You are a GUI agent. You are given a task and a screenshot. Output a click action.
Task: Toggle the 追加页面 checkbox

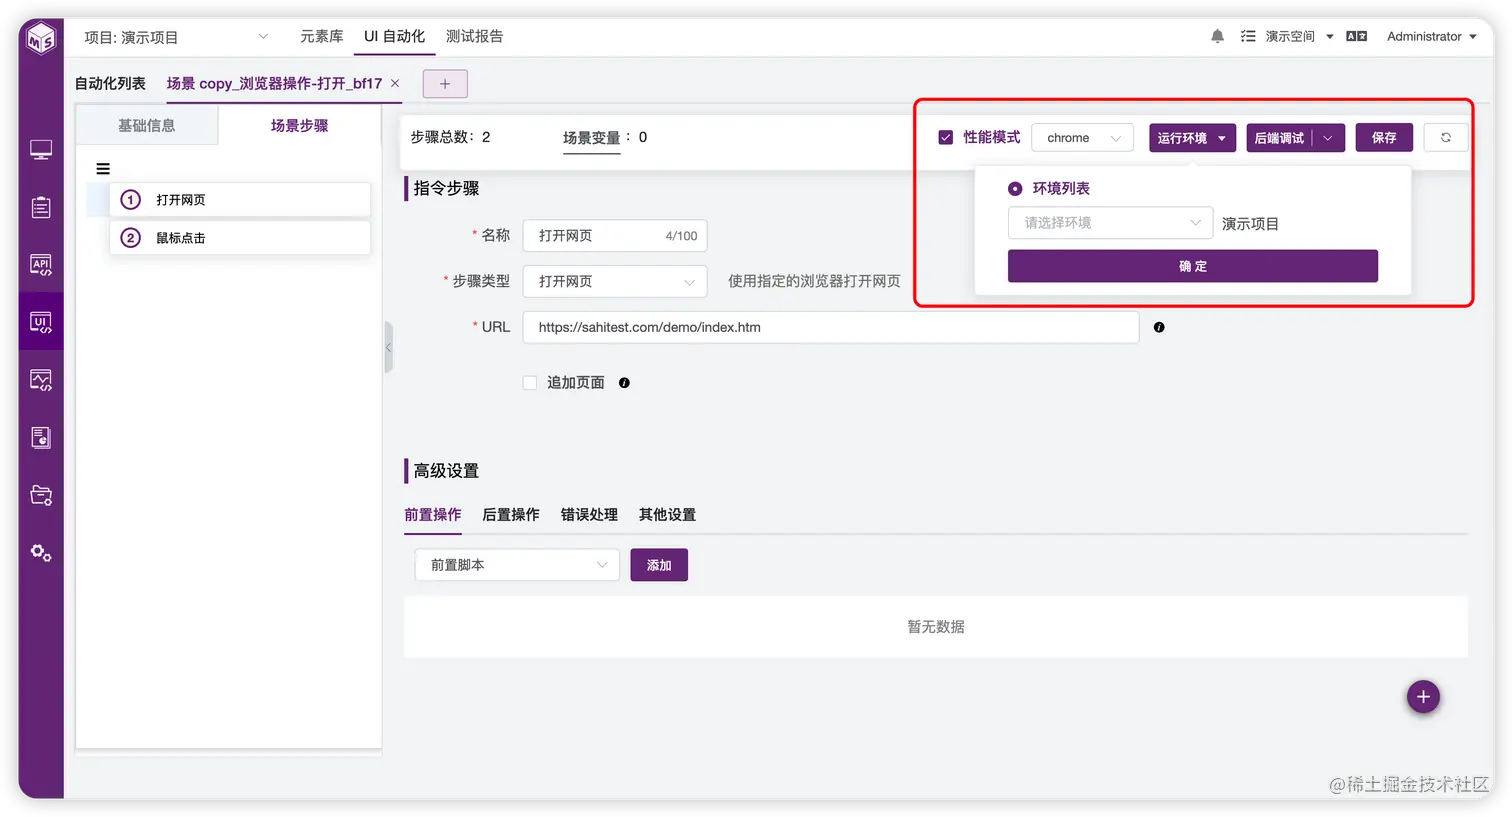529,382
